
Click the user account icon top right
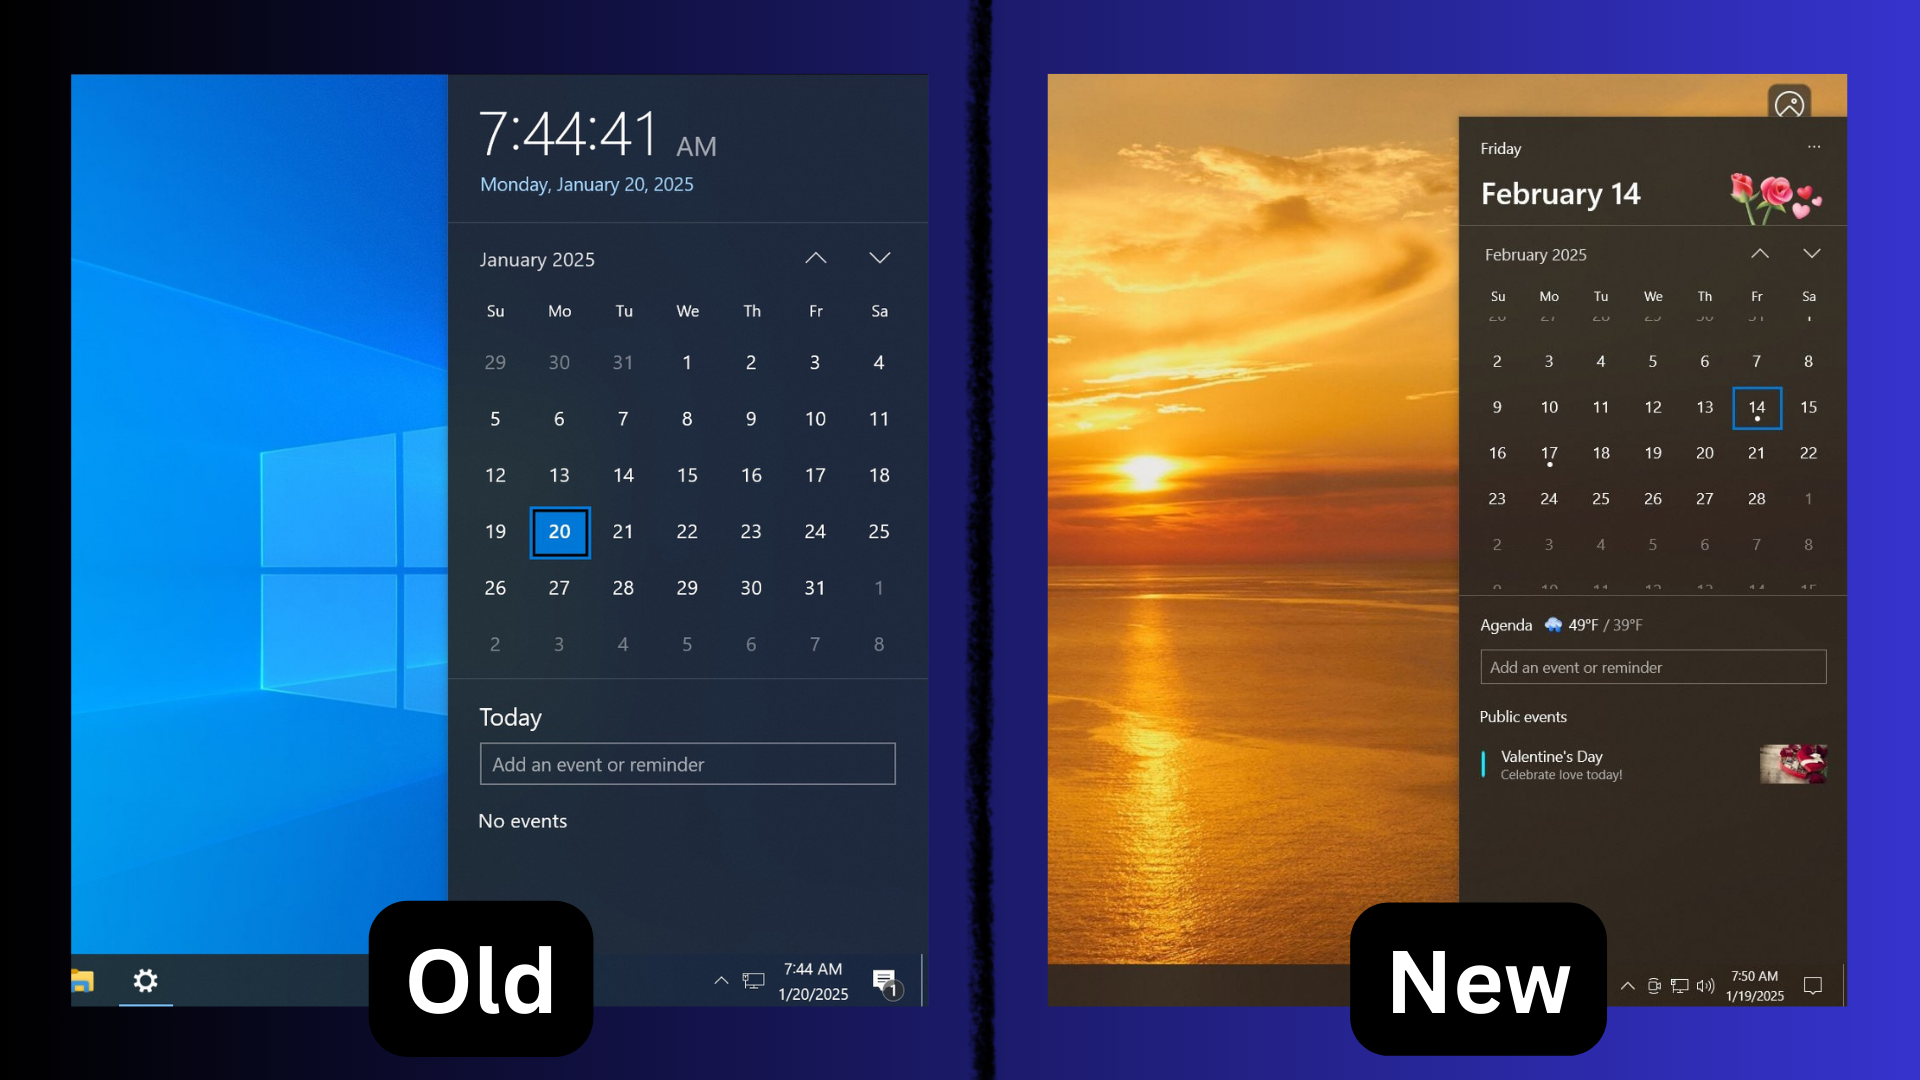pyautogui.click(x=1789, y=103)
